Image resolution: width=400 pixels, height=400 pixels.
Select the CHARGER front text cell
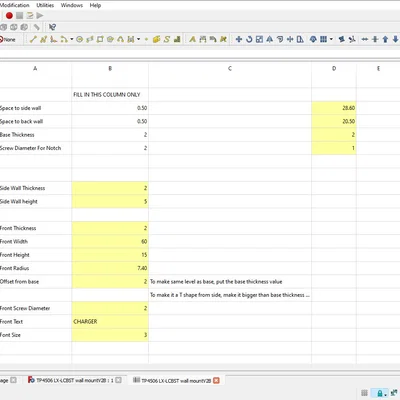(x=110, y=322)
